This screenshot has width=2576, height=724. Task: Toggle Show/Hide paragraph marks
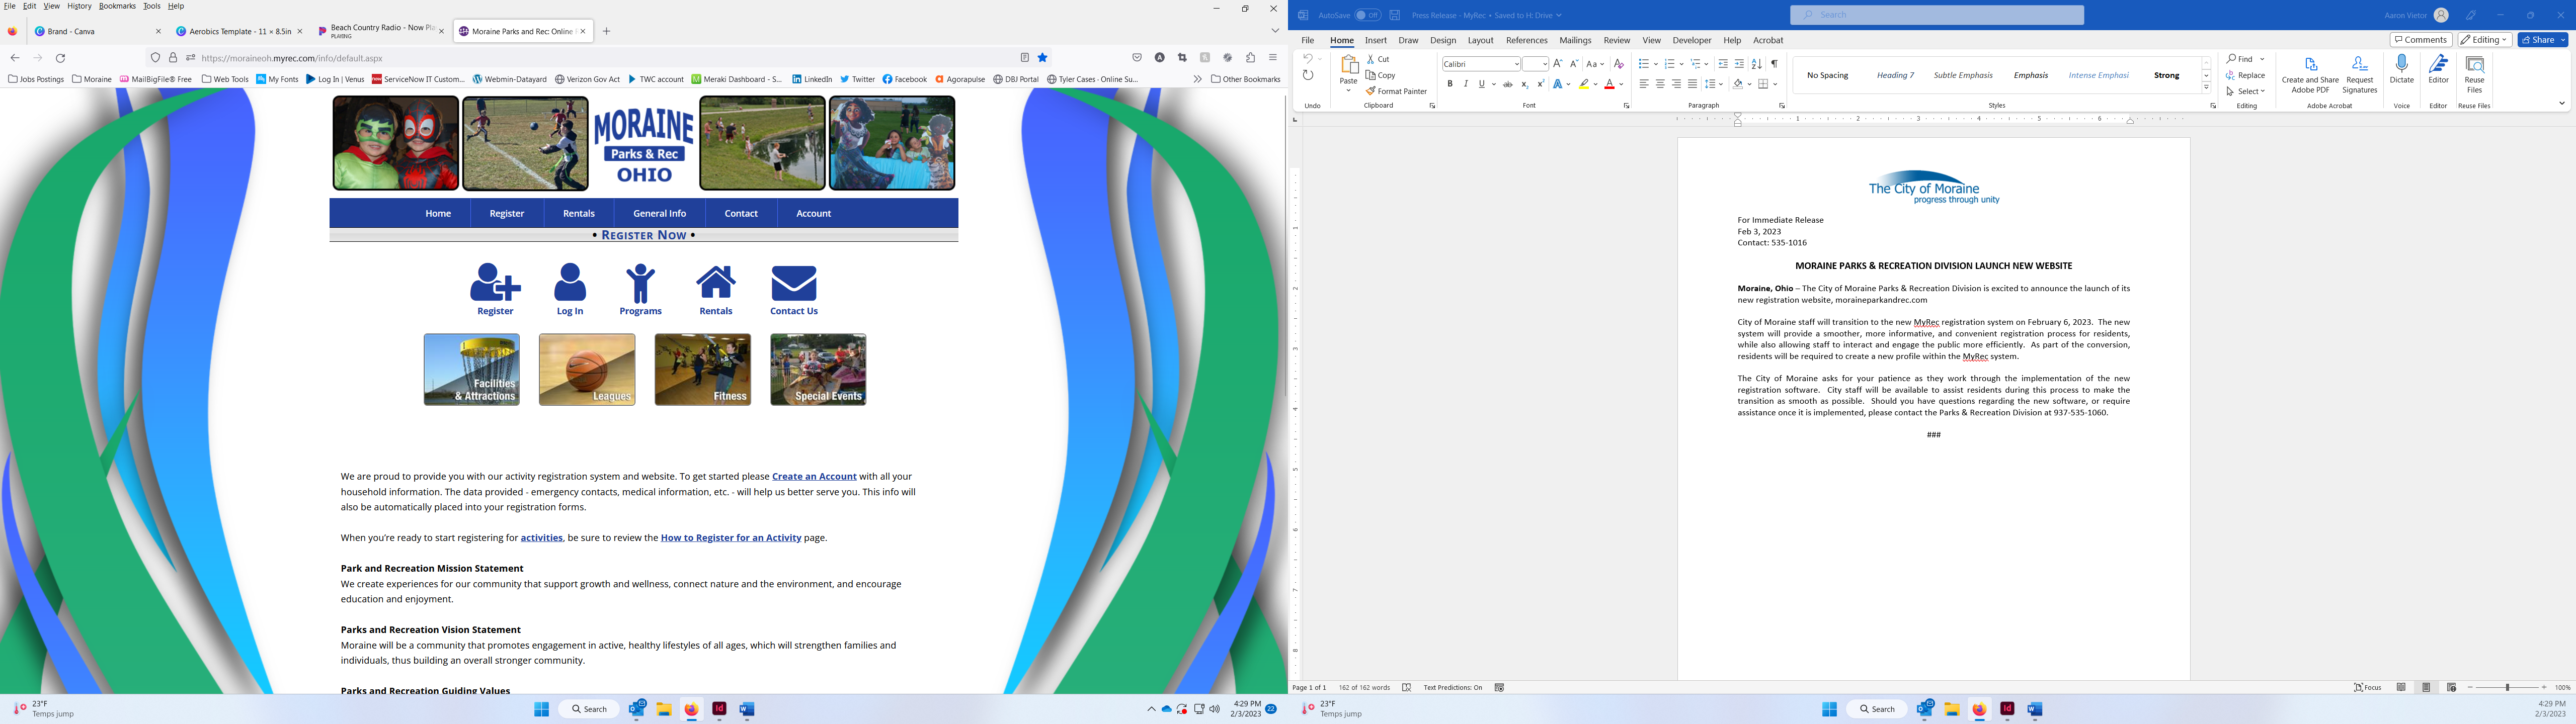click(x=1774, y=64)
